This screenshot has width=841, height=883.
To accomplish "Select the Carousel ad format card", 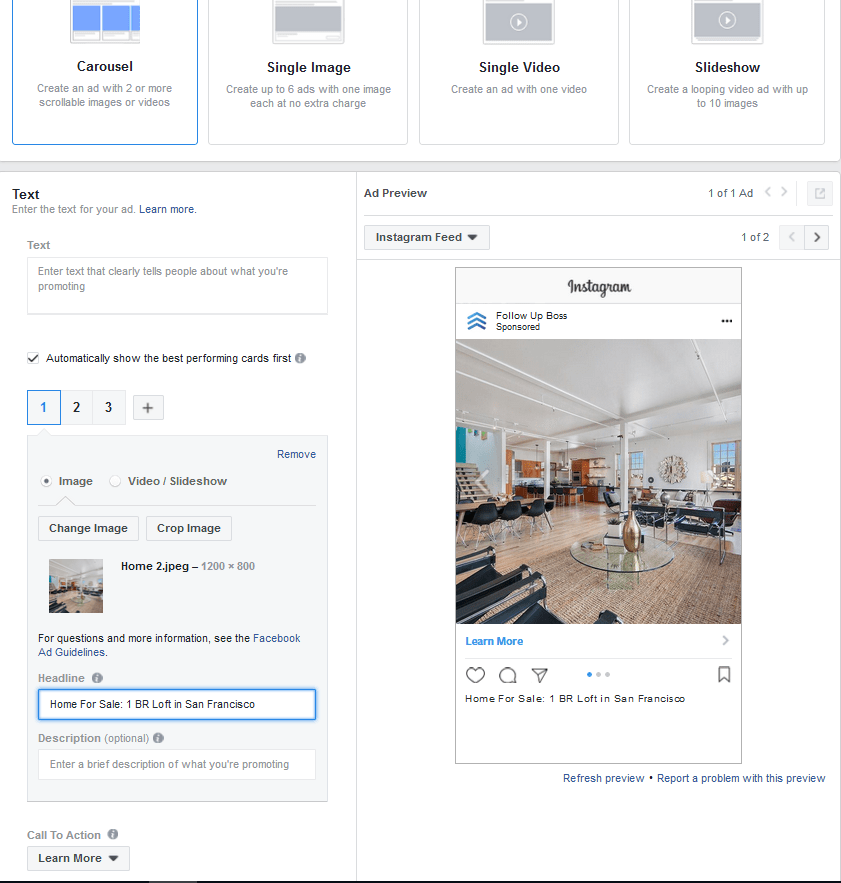I will [105, 72].
